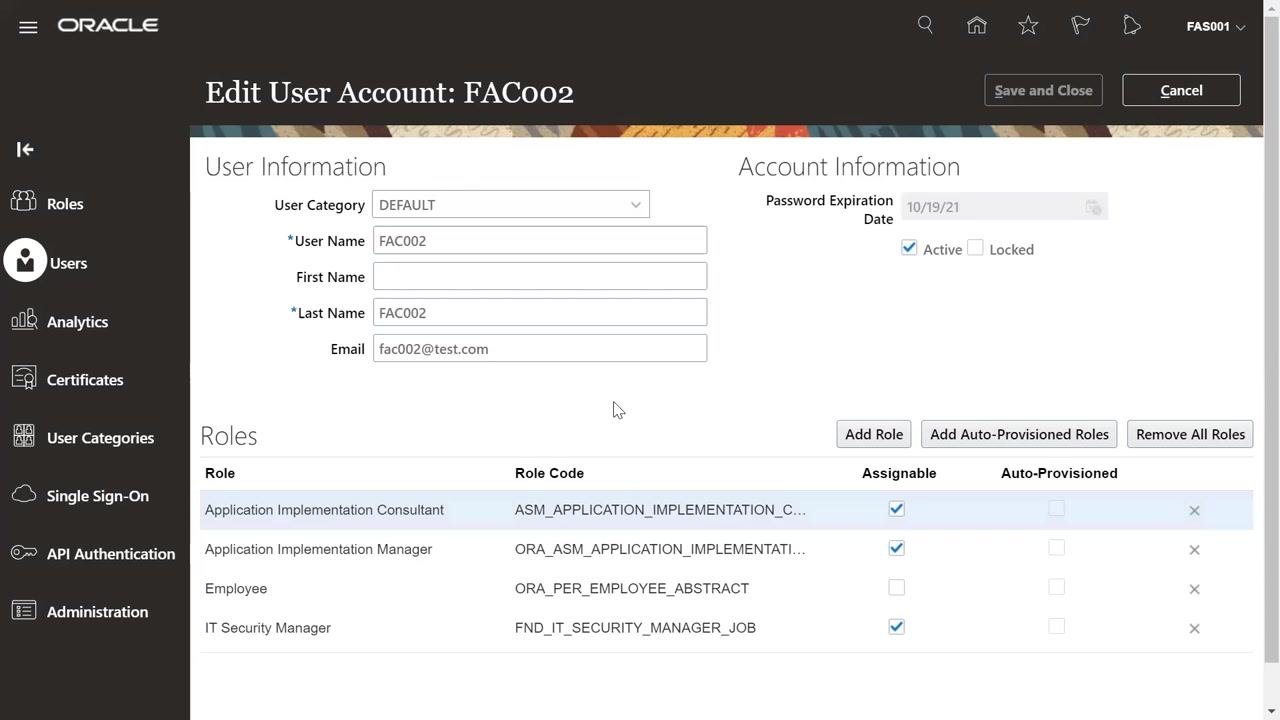Toggle Assignable for Application Implementation Manager
1280x720 pixels.
coord(897,548)
